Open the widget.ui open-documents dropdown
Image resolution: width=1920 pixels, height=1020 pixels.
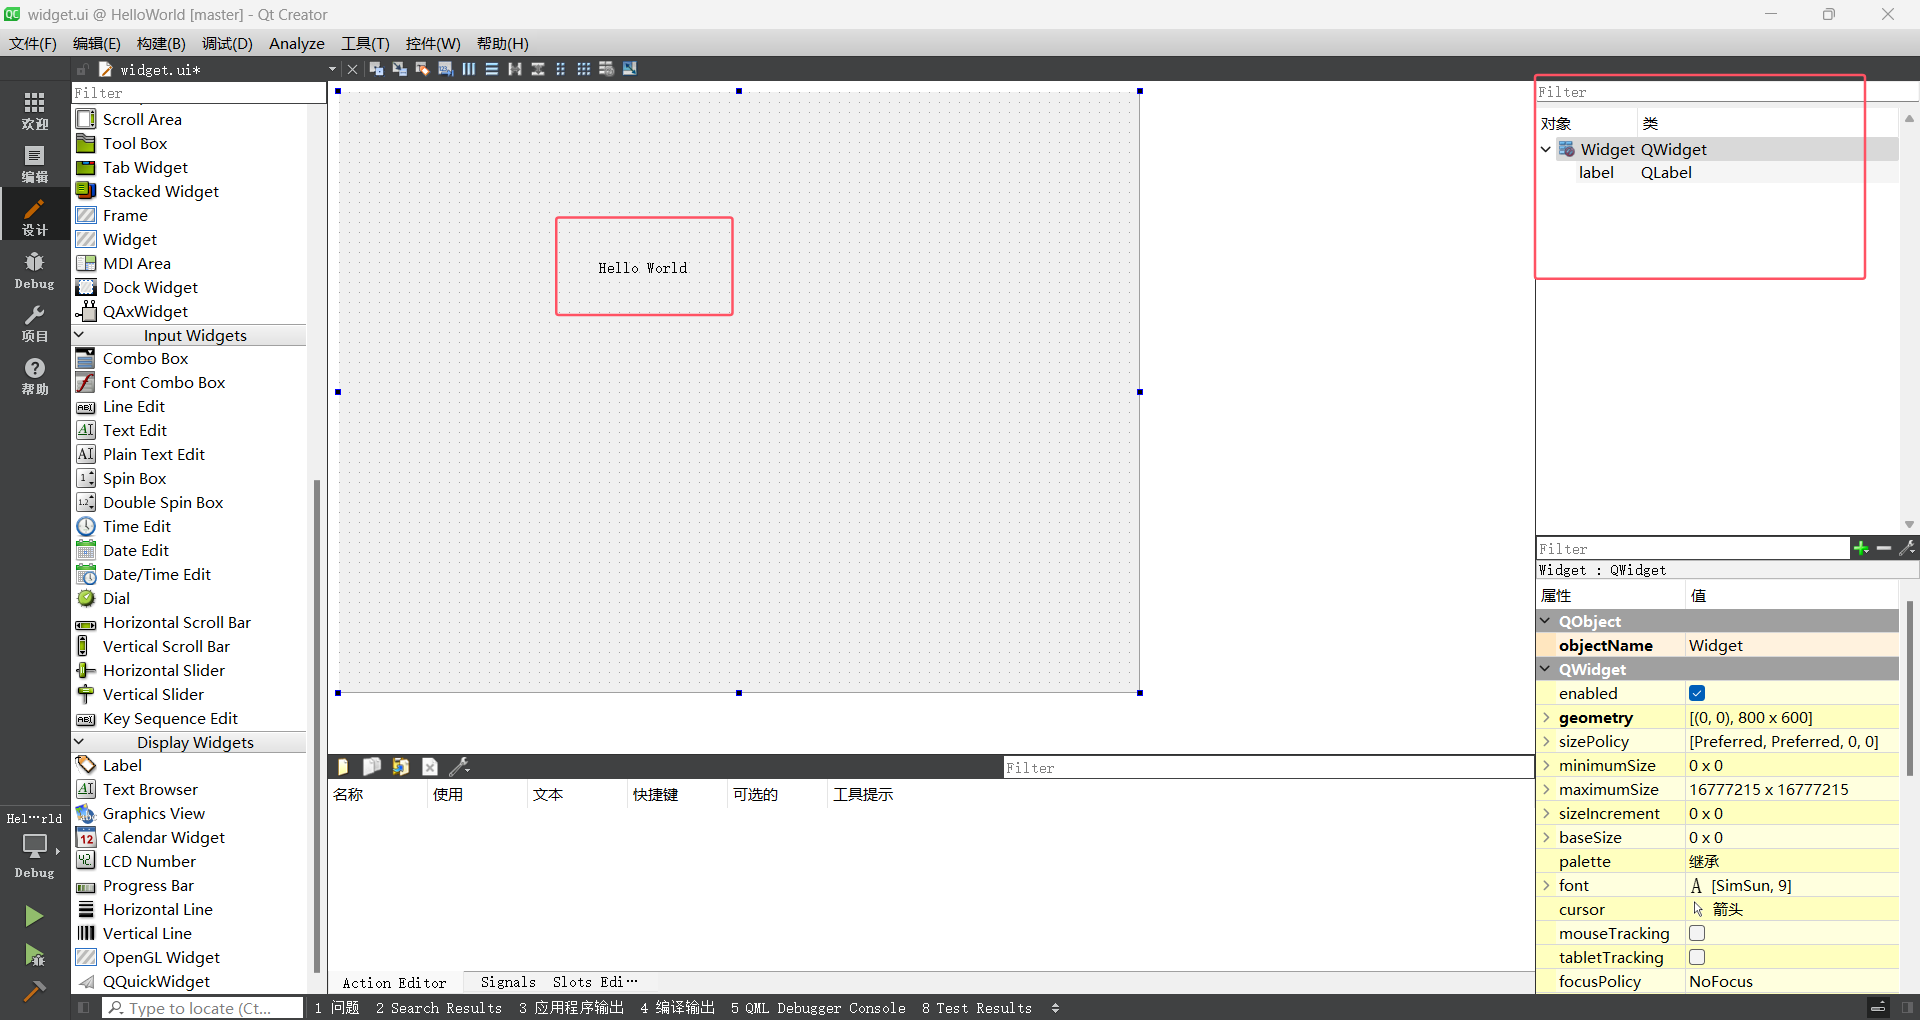pyautogui.click(x=332, y=69)
